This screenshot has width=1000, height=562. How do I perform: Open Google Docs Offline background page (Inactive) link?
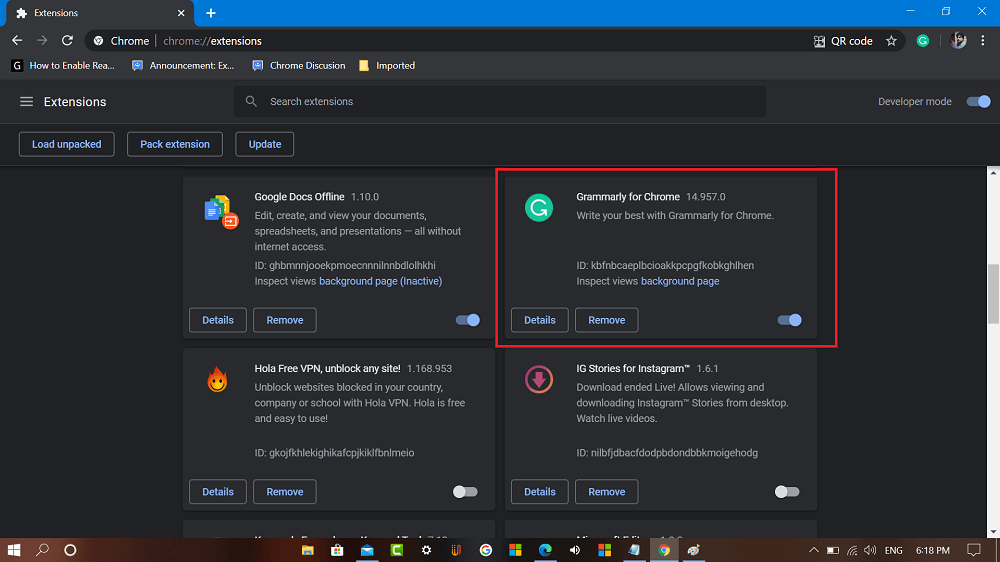tap(380, 281)
